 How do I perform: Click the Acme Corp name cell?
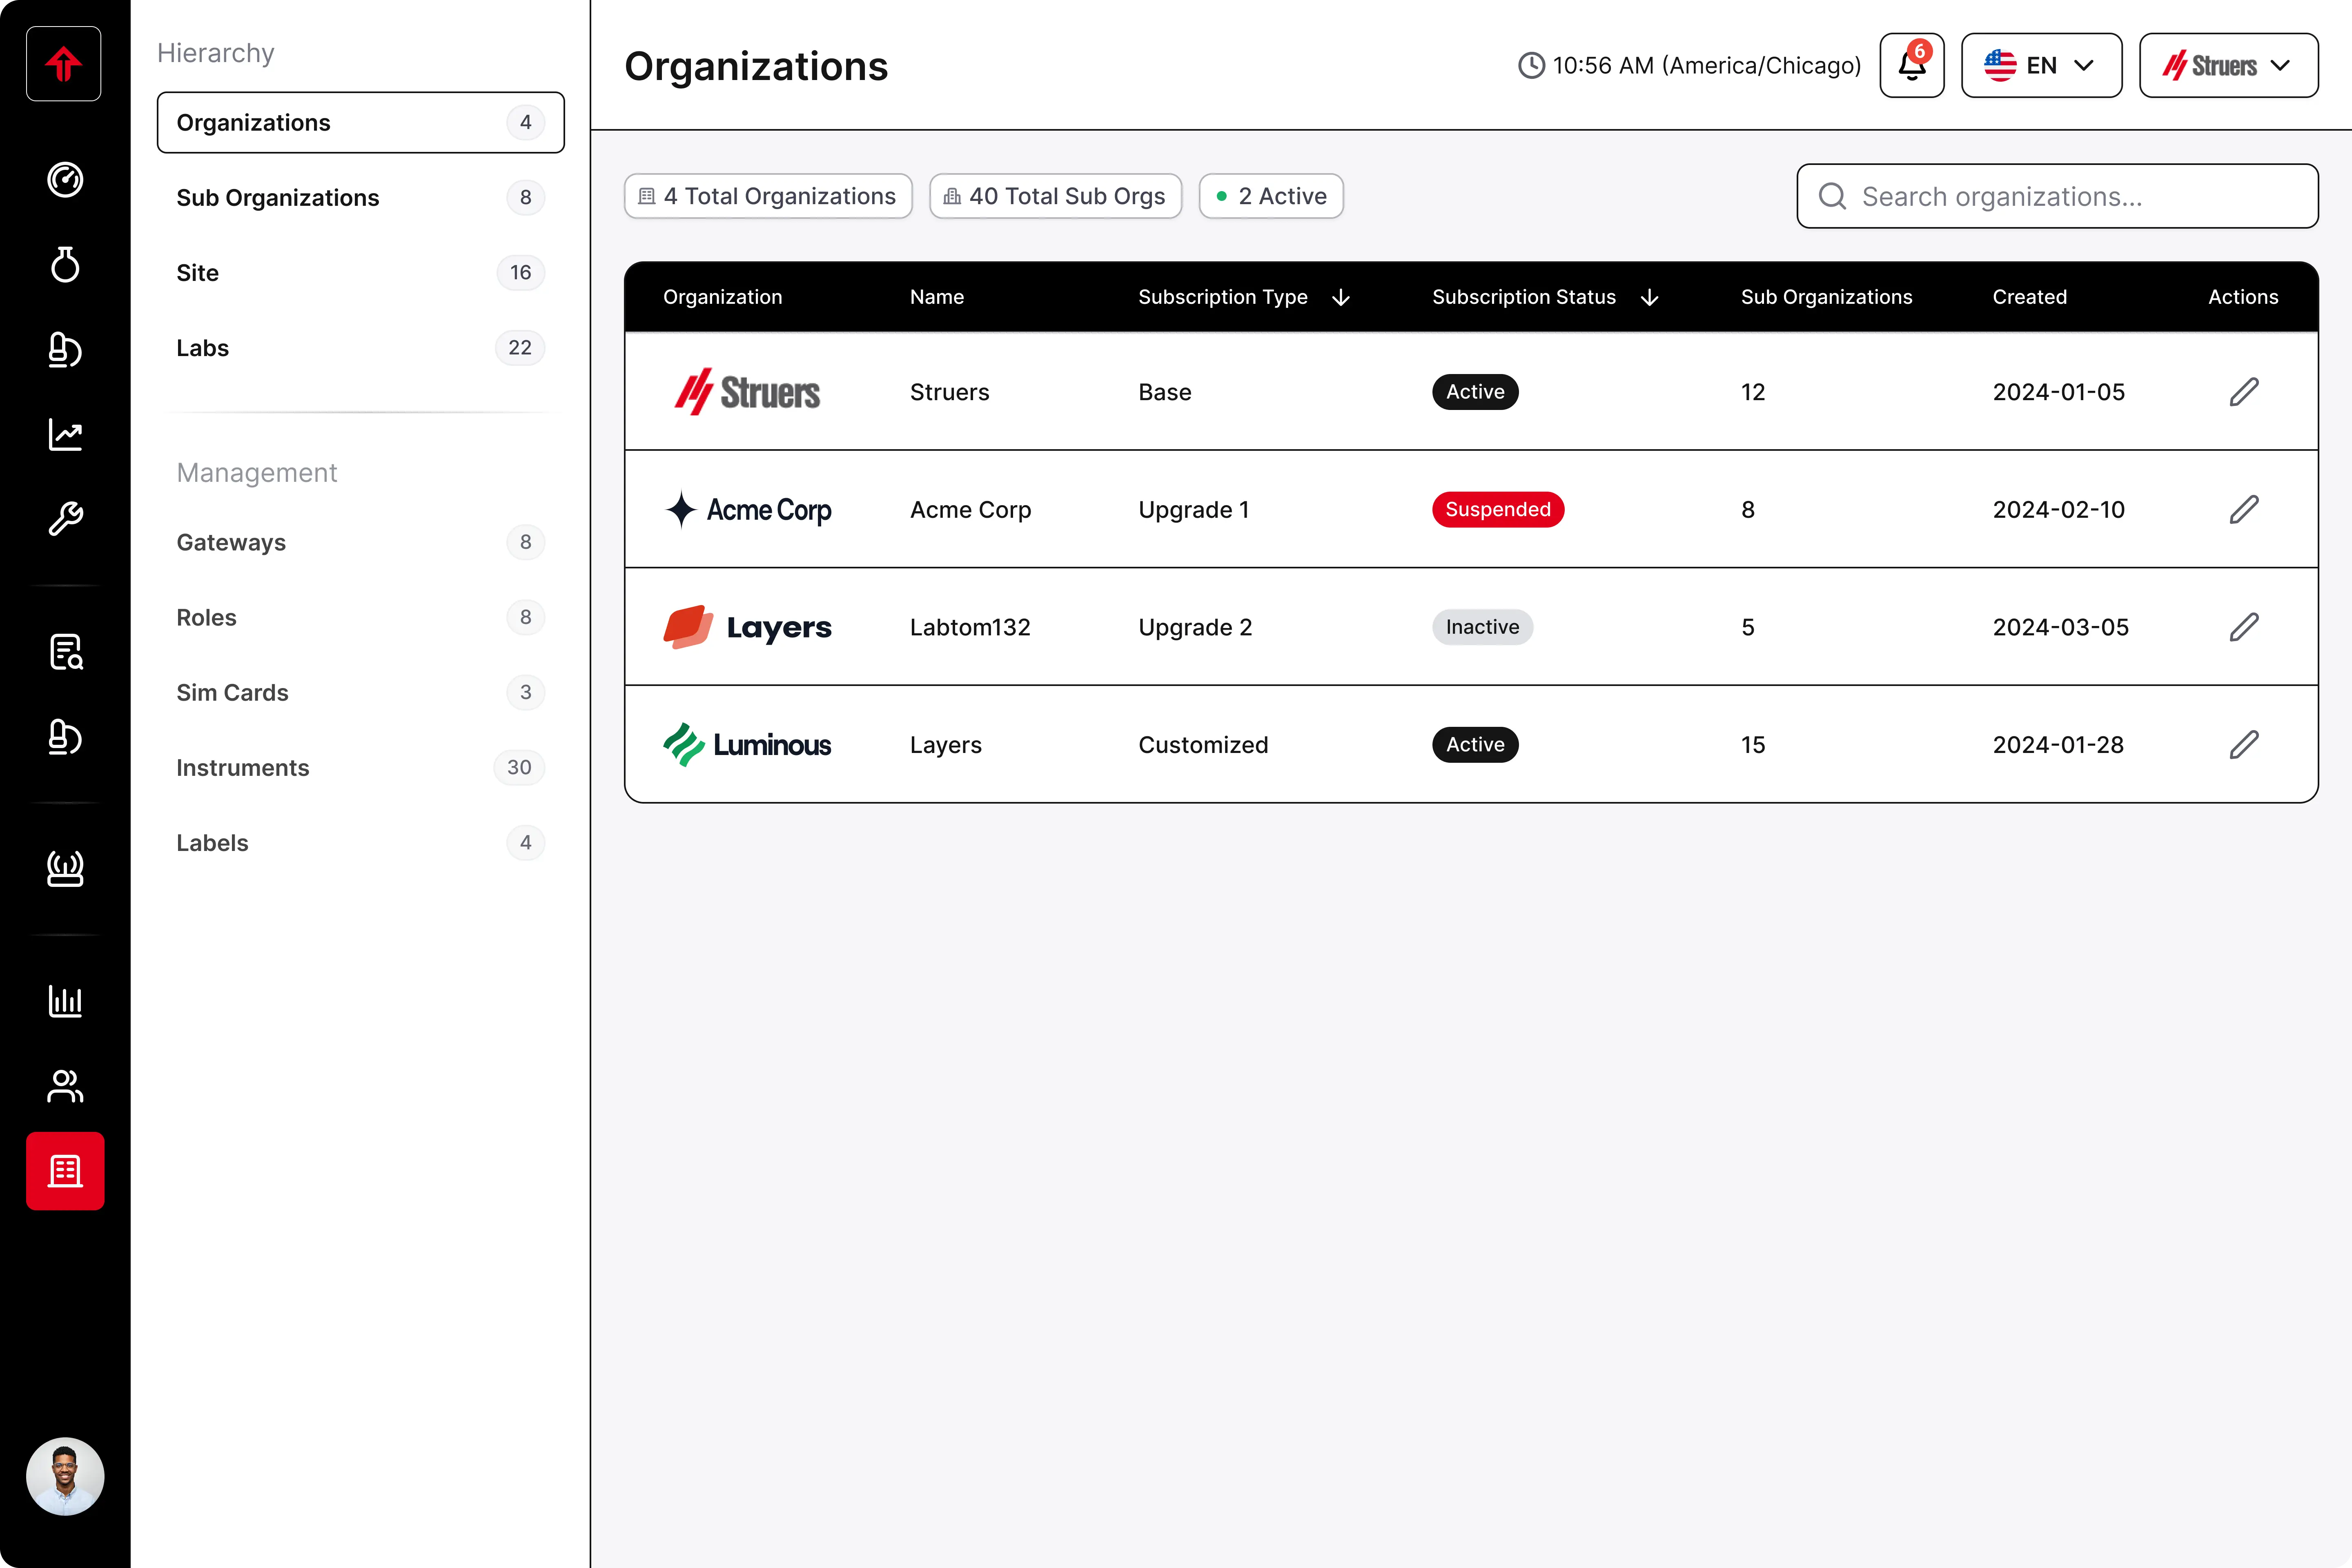(970, 510)
